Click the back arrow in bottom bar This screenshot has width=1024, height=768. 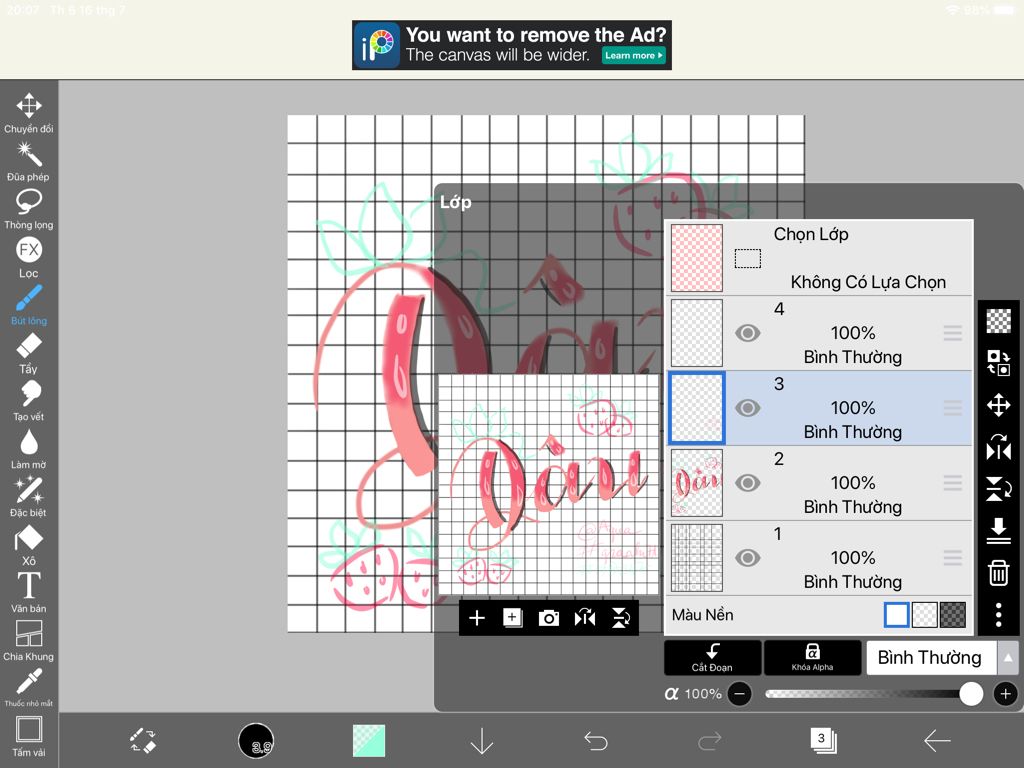pyautogui.click(x=937, y=741)
